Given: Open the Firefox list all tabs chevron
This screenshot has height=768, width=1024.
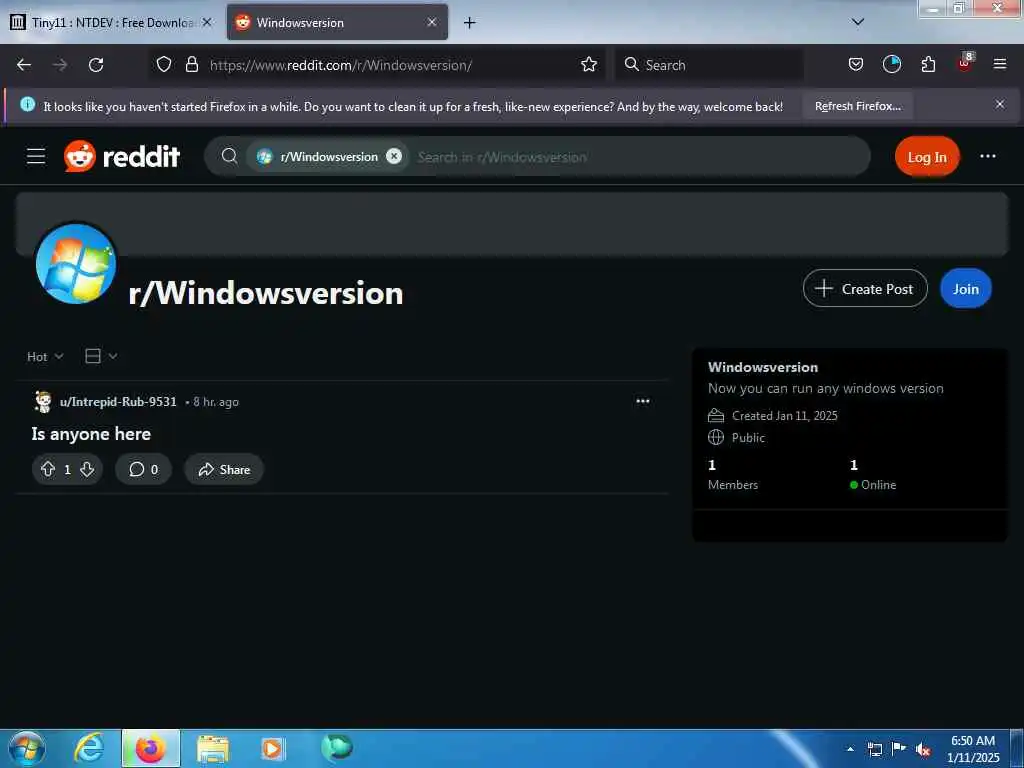Looking at the screenshot, I should click(x=858, y=22).
